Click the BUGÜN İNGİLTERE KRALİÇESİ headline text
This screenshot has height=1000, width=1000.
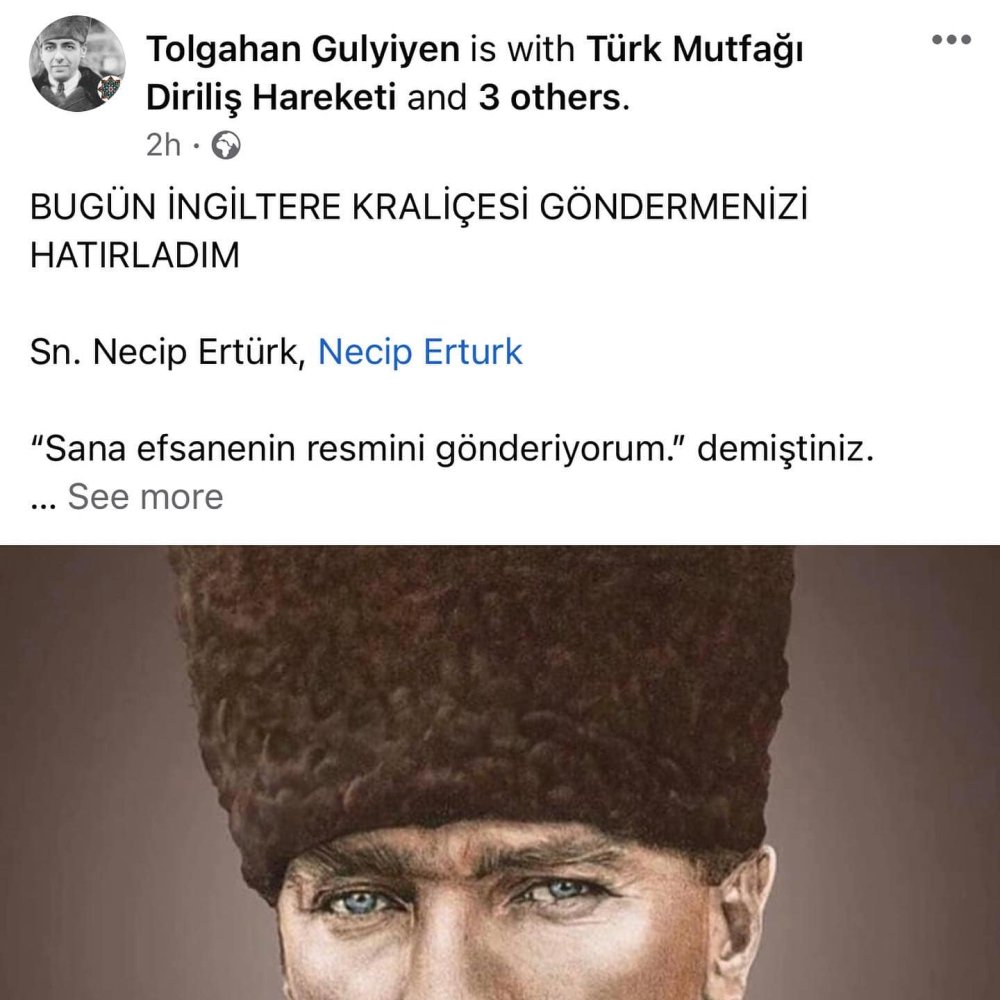418,206
